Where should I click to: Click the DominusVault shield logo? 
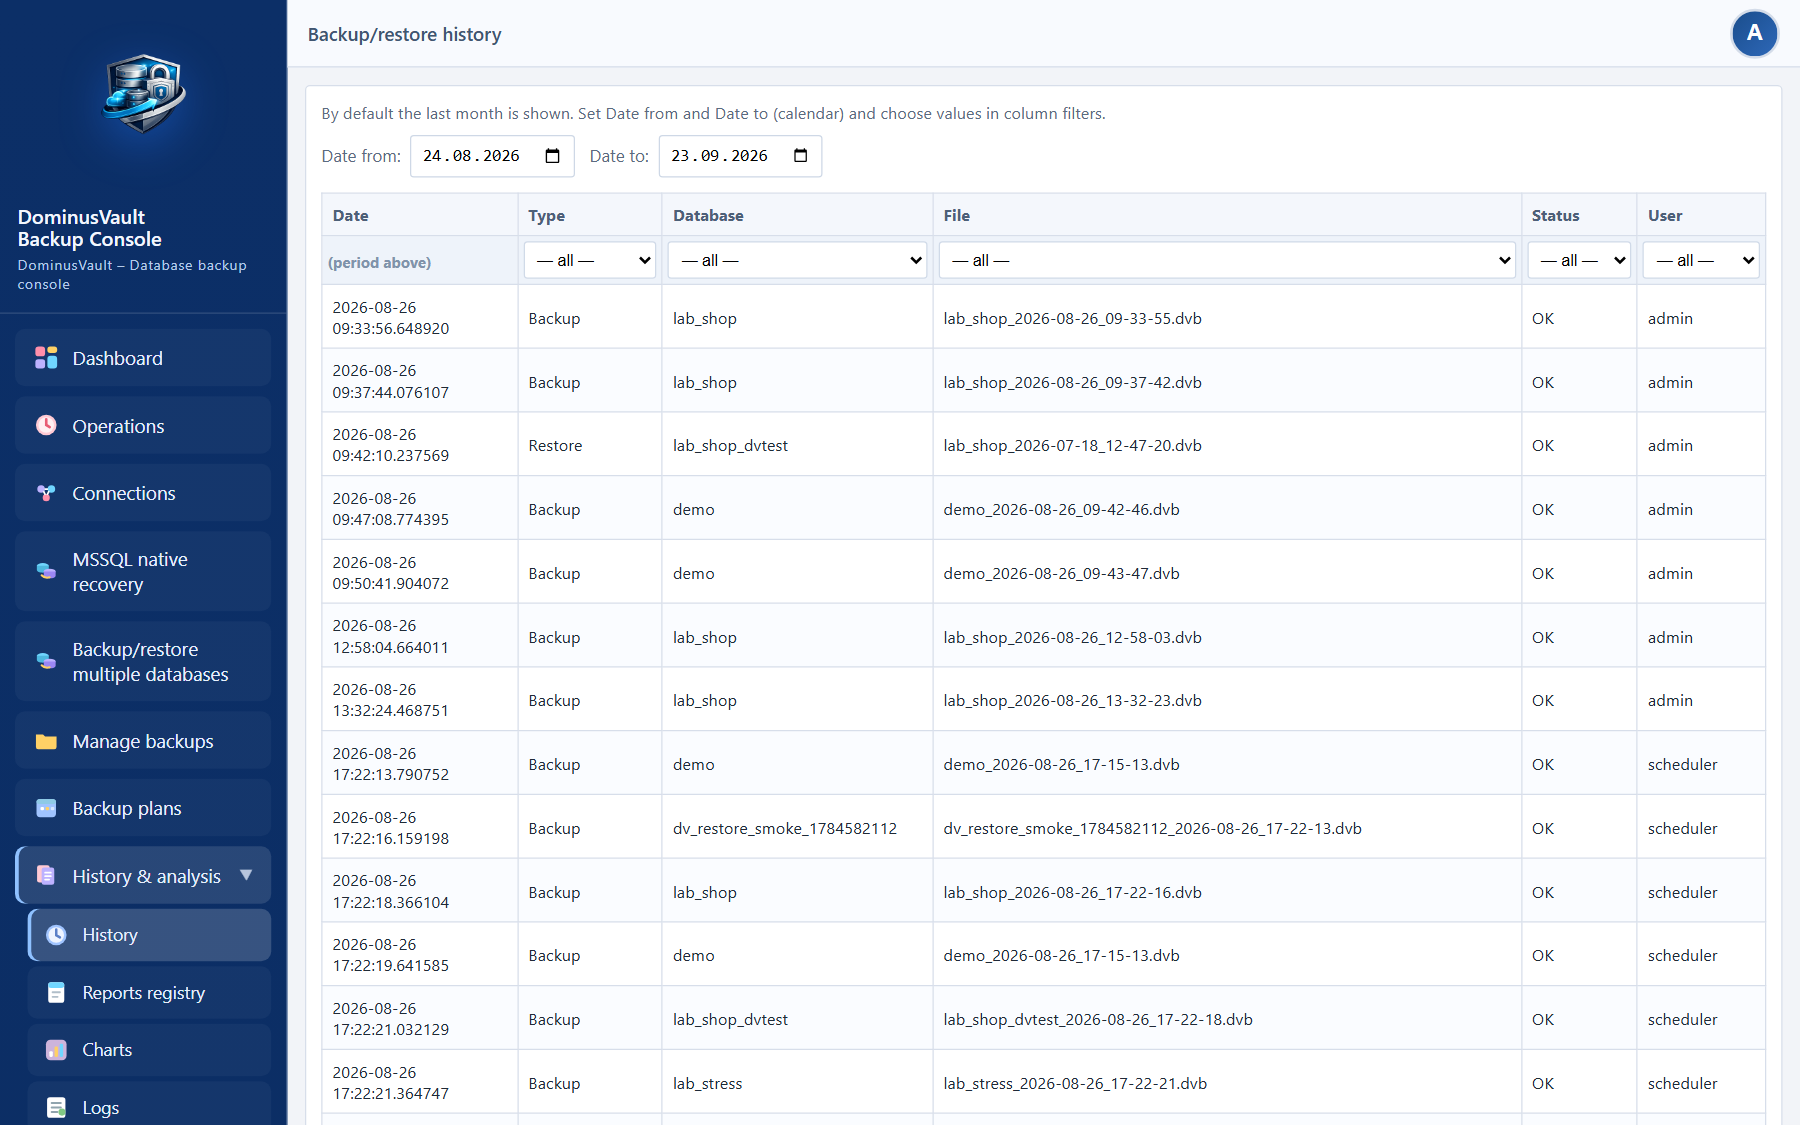[144, 93]
